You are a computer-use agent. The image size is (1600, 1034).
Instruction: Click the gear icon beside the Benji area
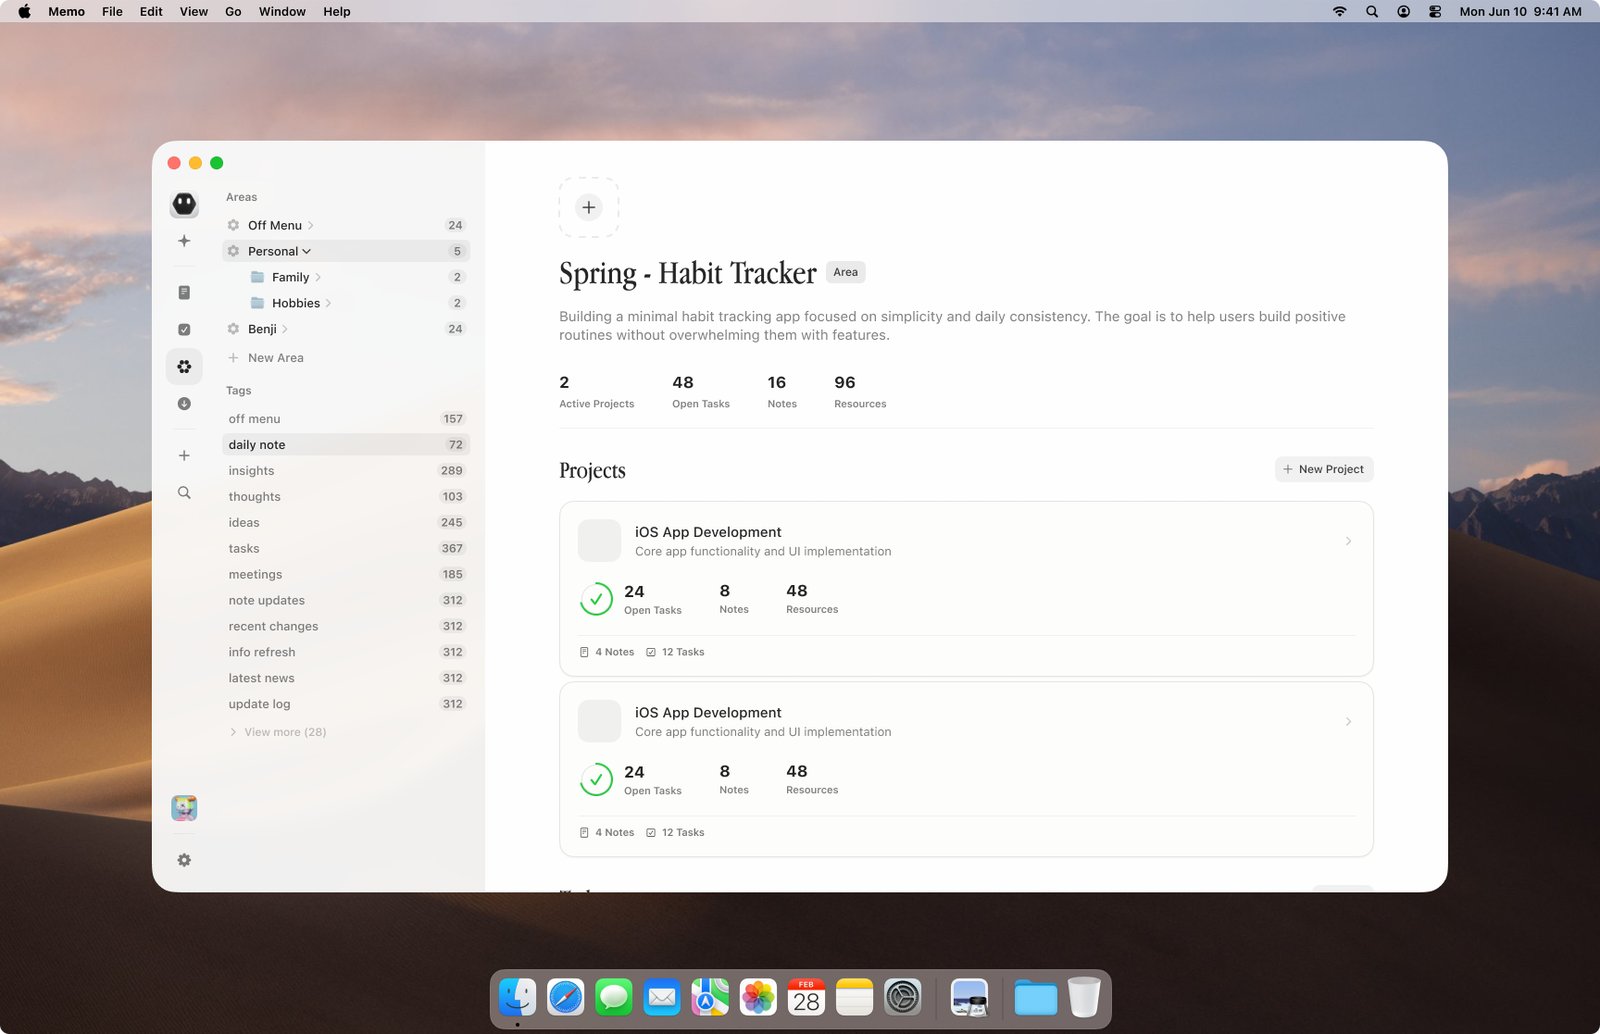point(233,329)
